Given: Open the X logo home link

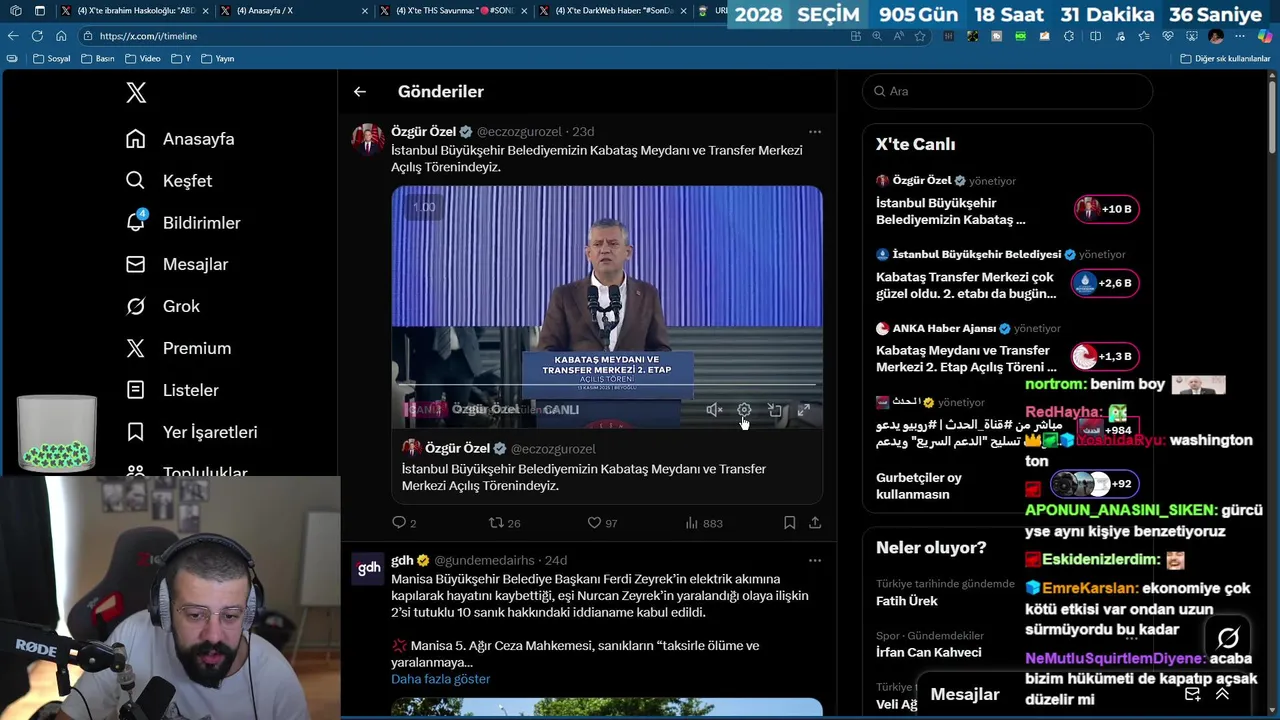Looking at the screenshot, I should tap(136, 93).
